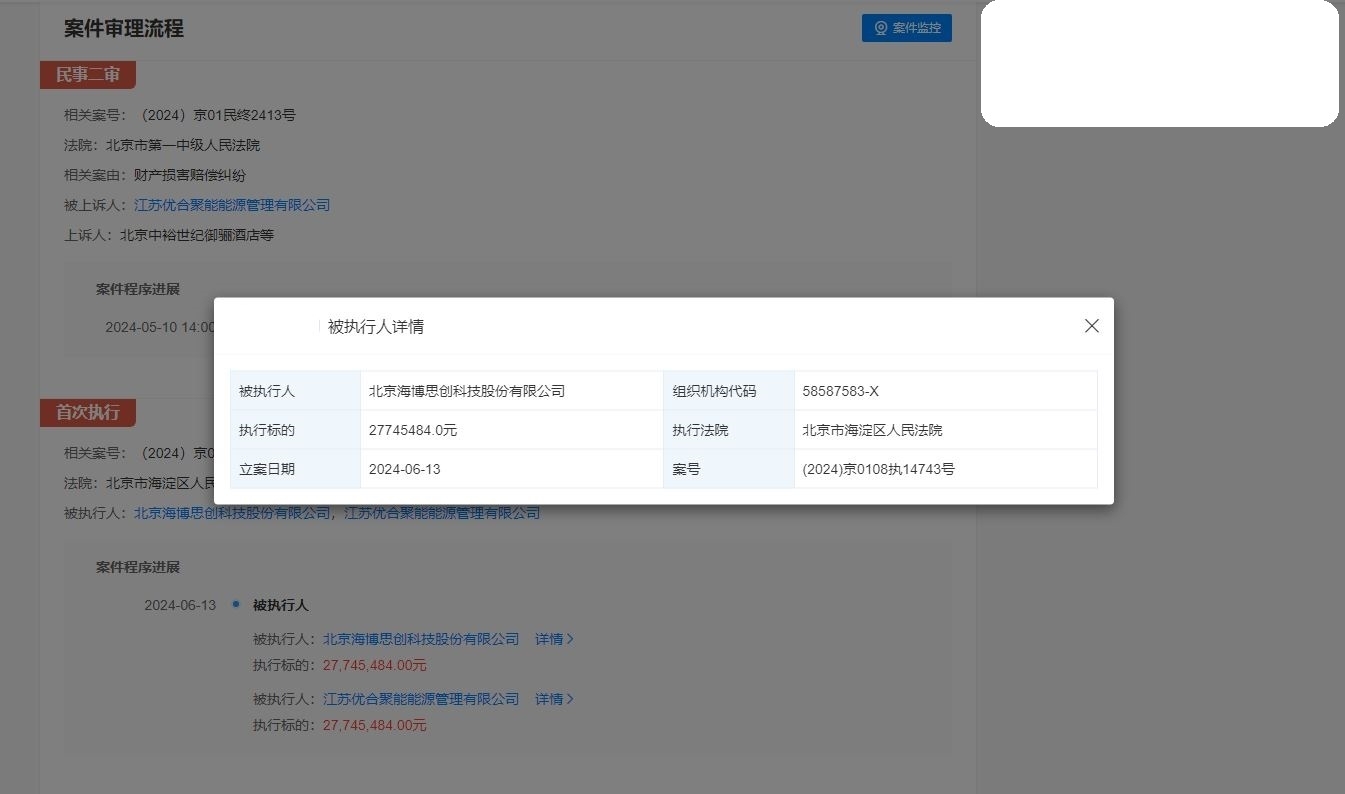Screen dimensions: 1345x794
Task: Click the 执行标的 value 27745484.0元 in dialog
Action: (413, 430)
